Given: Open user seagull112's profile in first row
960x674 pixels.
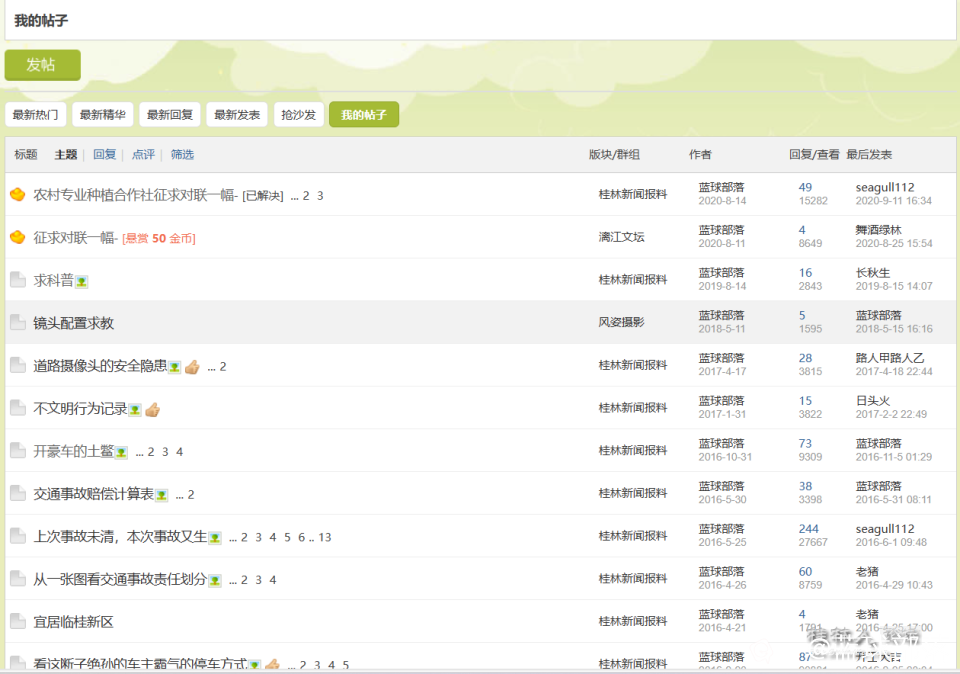Looking at the screenshot, I should point(884,188).
